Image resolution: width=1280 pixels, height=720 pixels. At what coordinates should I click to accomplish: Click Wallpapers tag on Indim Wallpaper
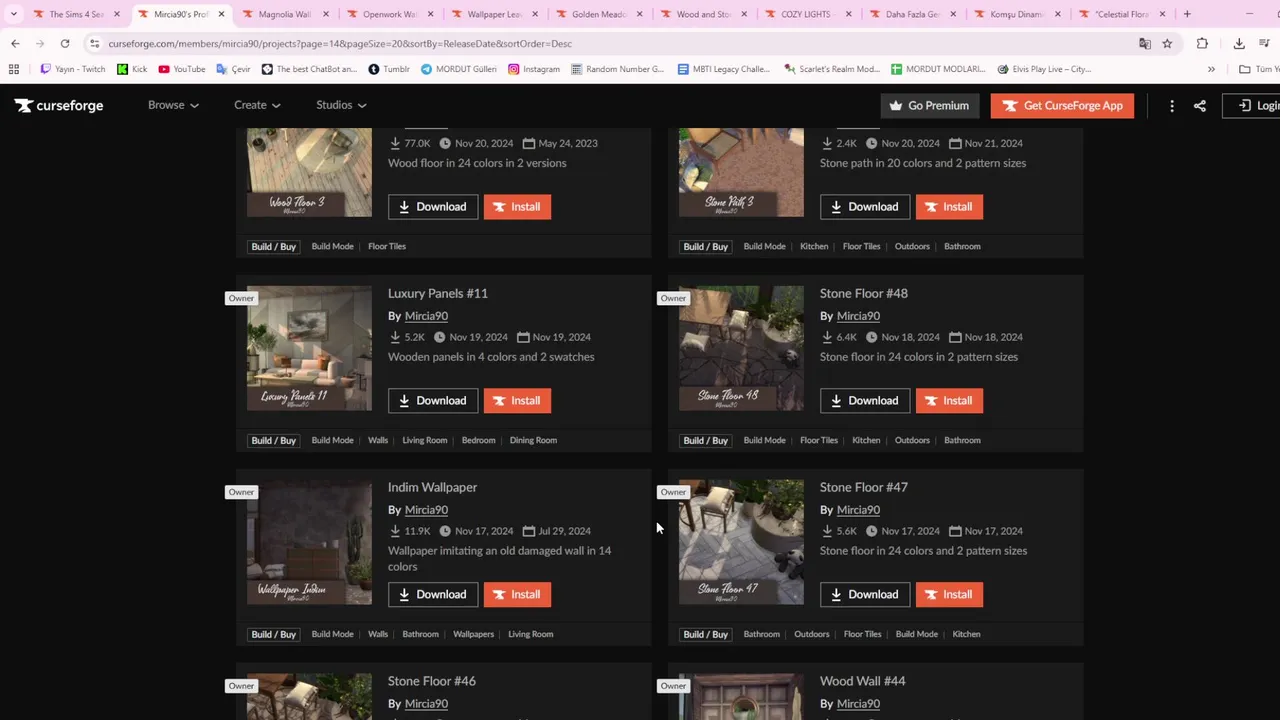tap(473, 634)
